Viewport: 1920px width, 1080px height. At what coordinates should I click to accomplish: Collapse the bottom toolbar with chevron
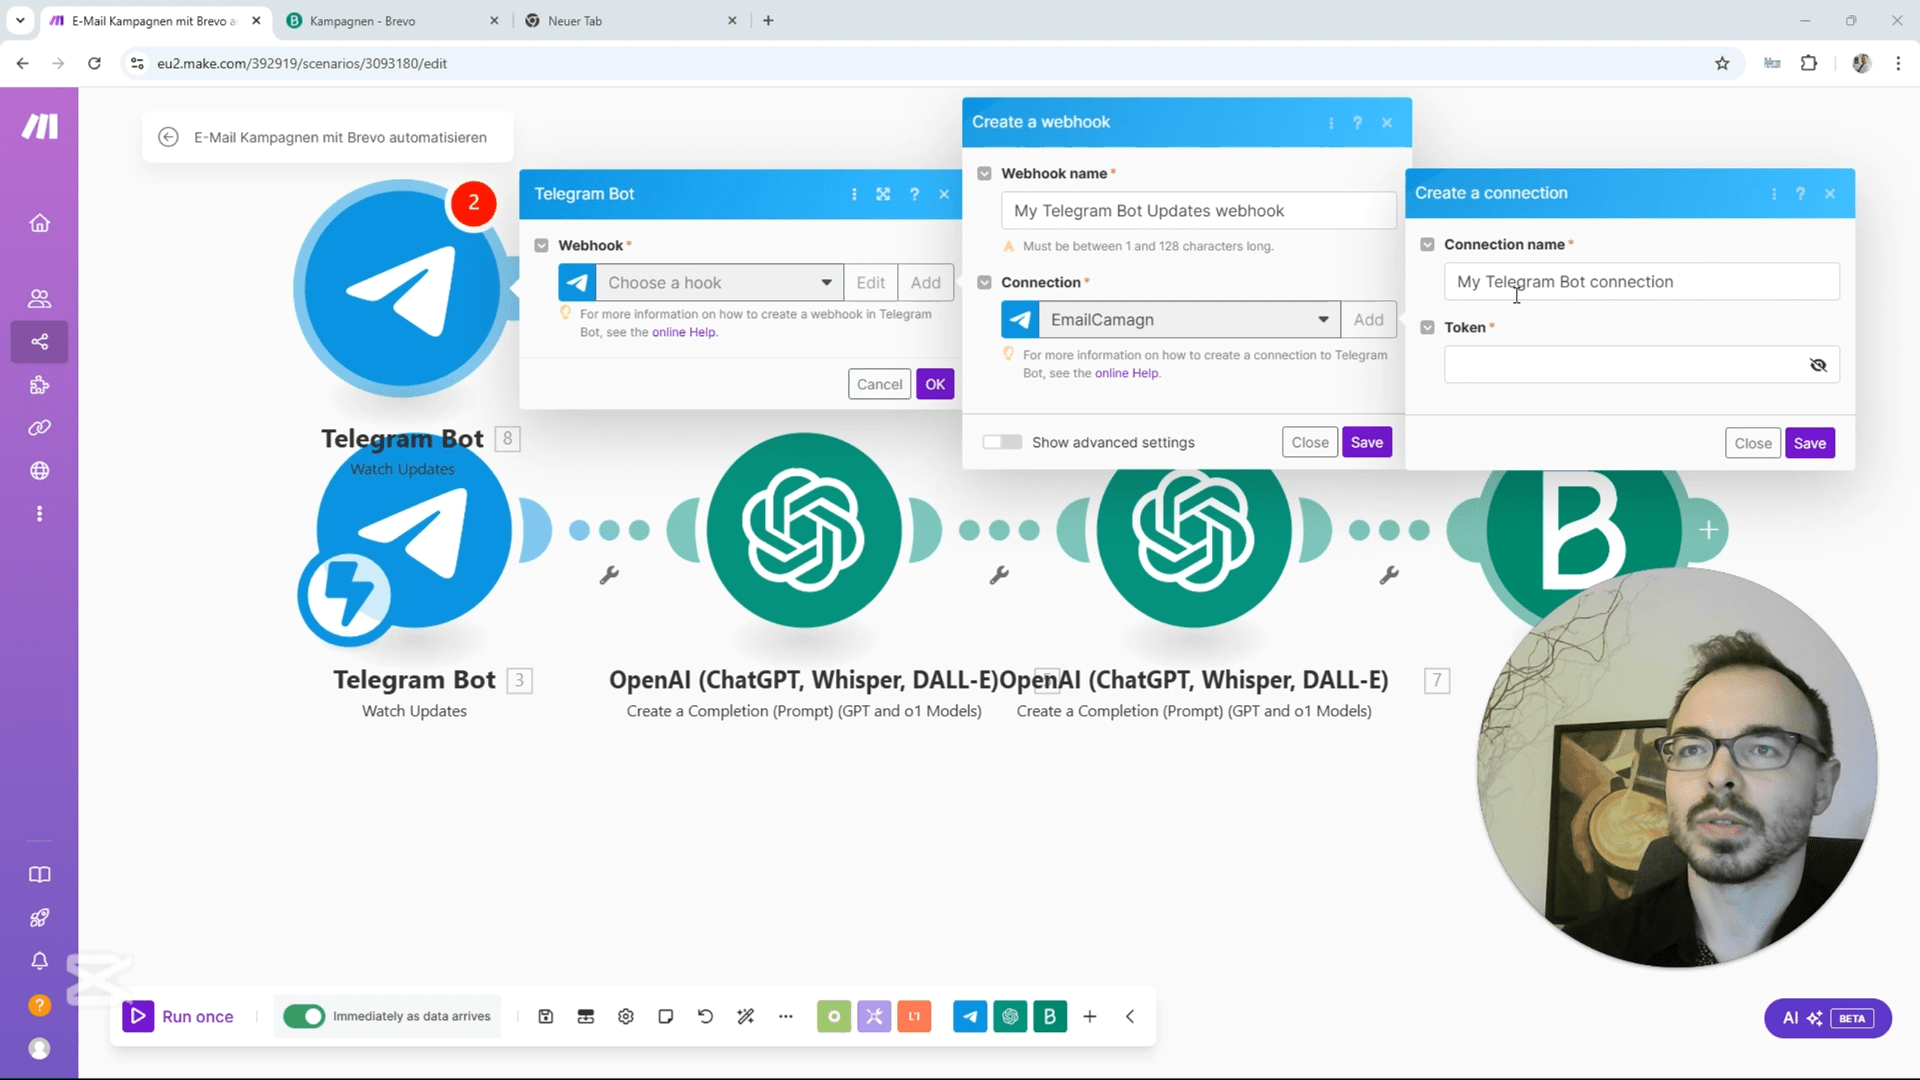[1130, 1017]
